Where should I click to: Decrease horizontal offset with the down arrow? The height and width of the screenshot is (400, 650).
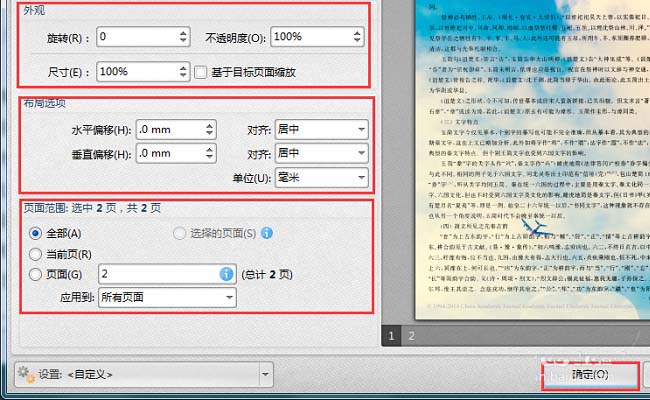coord(209,134)
